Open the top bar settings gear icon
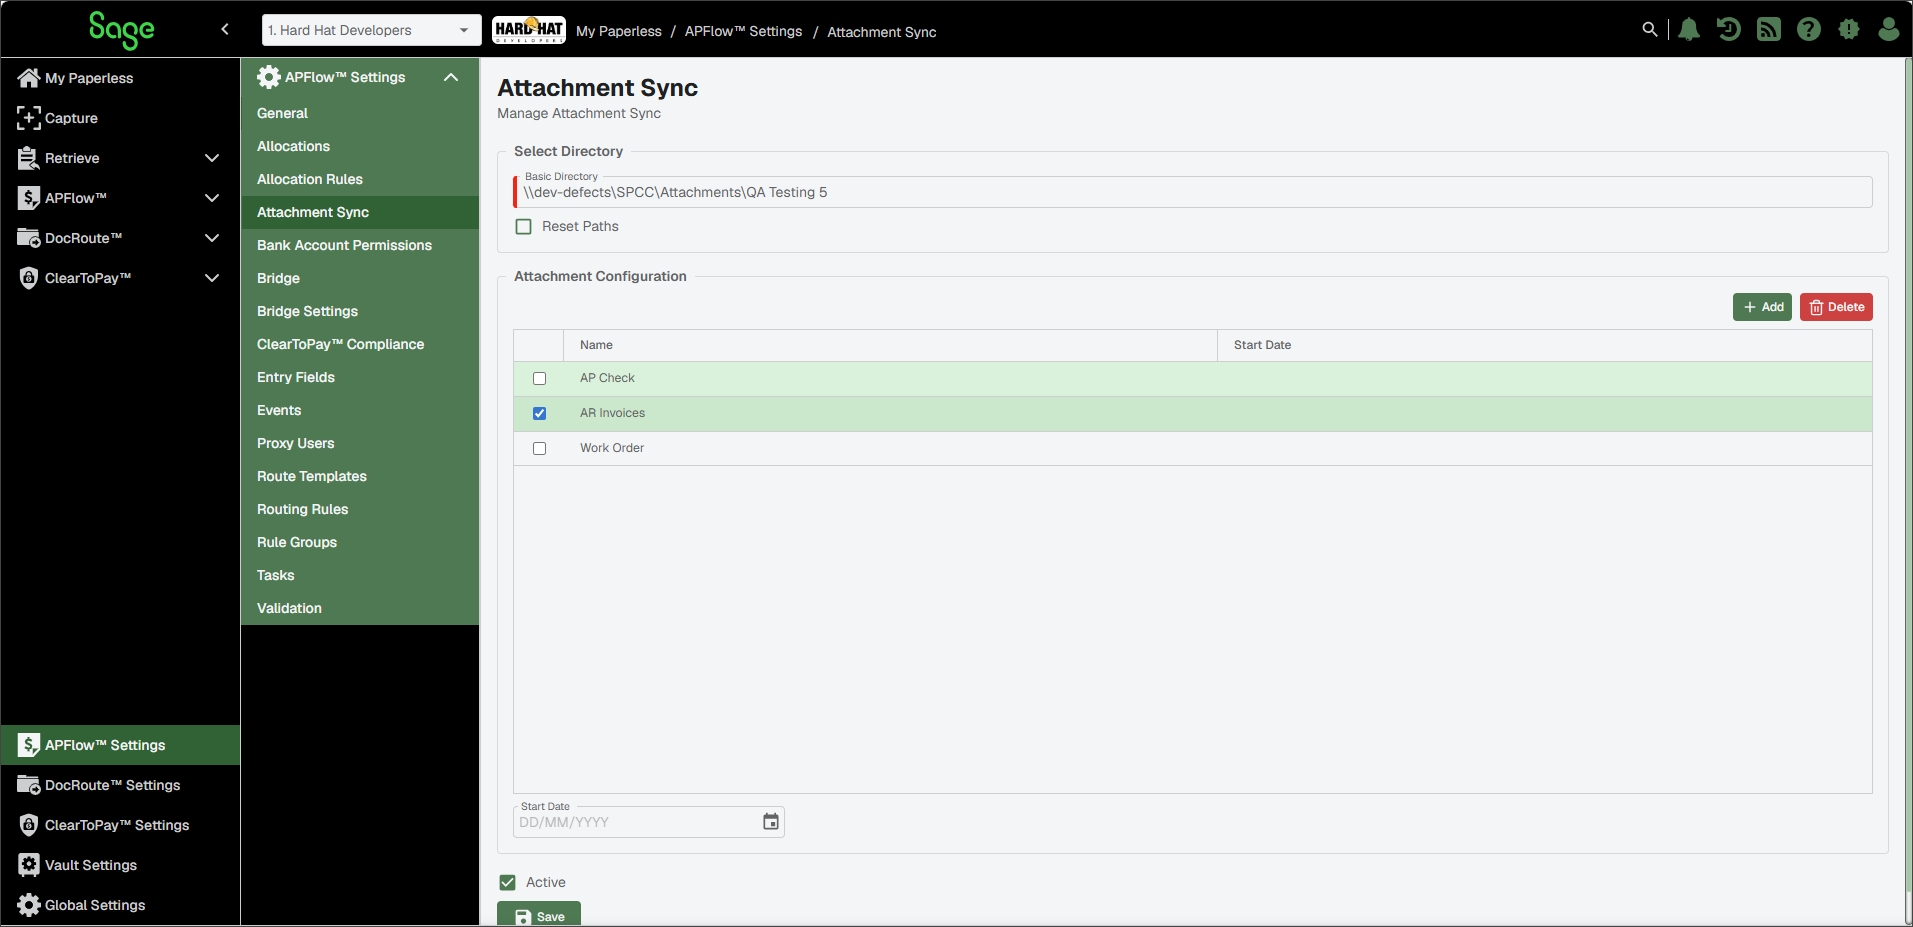Viewport: 1913px width, 927px height. point(1849,30)
